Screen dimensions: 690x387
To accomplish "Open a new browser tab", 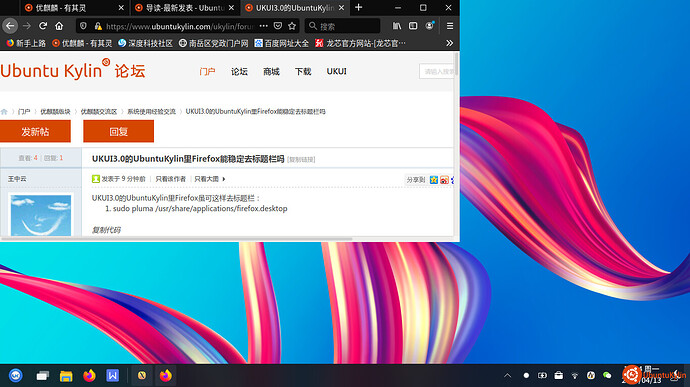I will click(359, 7).
